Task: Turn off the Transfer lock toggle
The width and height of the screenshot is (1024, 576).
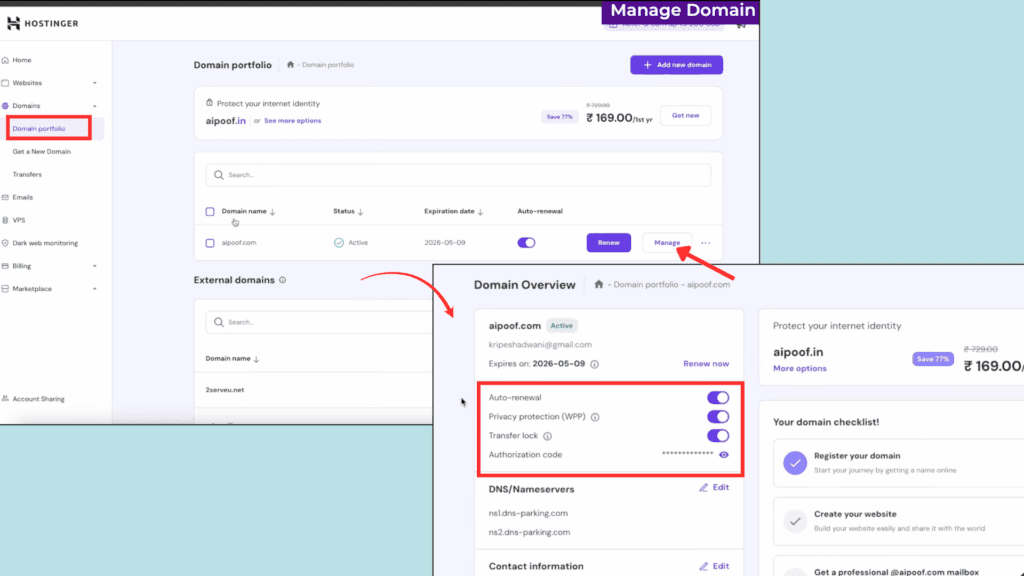Action: pyautogui.click(x=717, y=435)
